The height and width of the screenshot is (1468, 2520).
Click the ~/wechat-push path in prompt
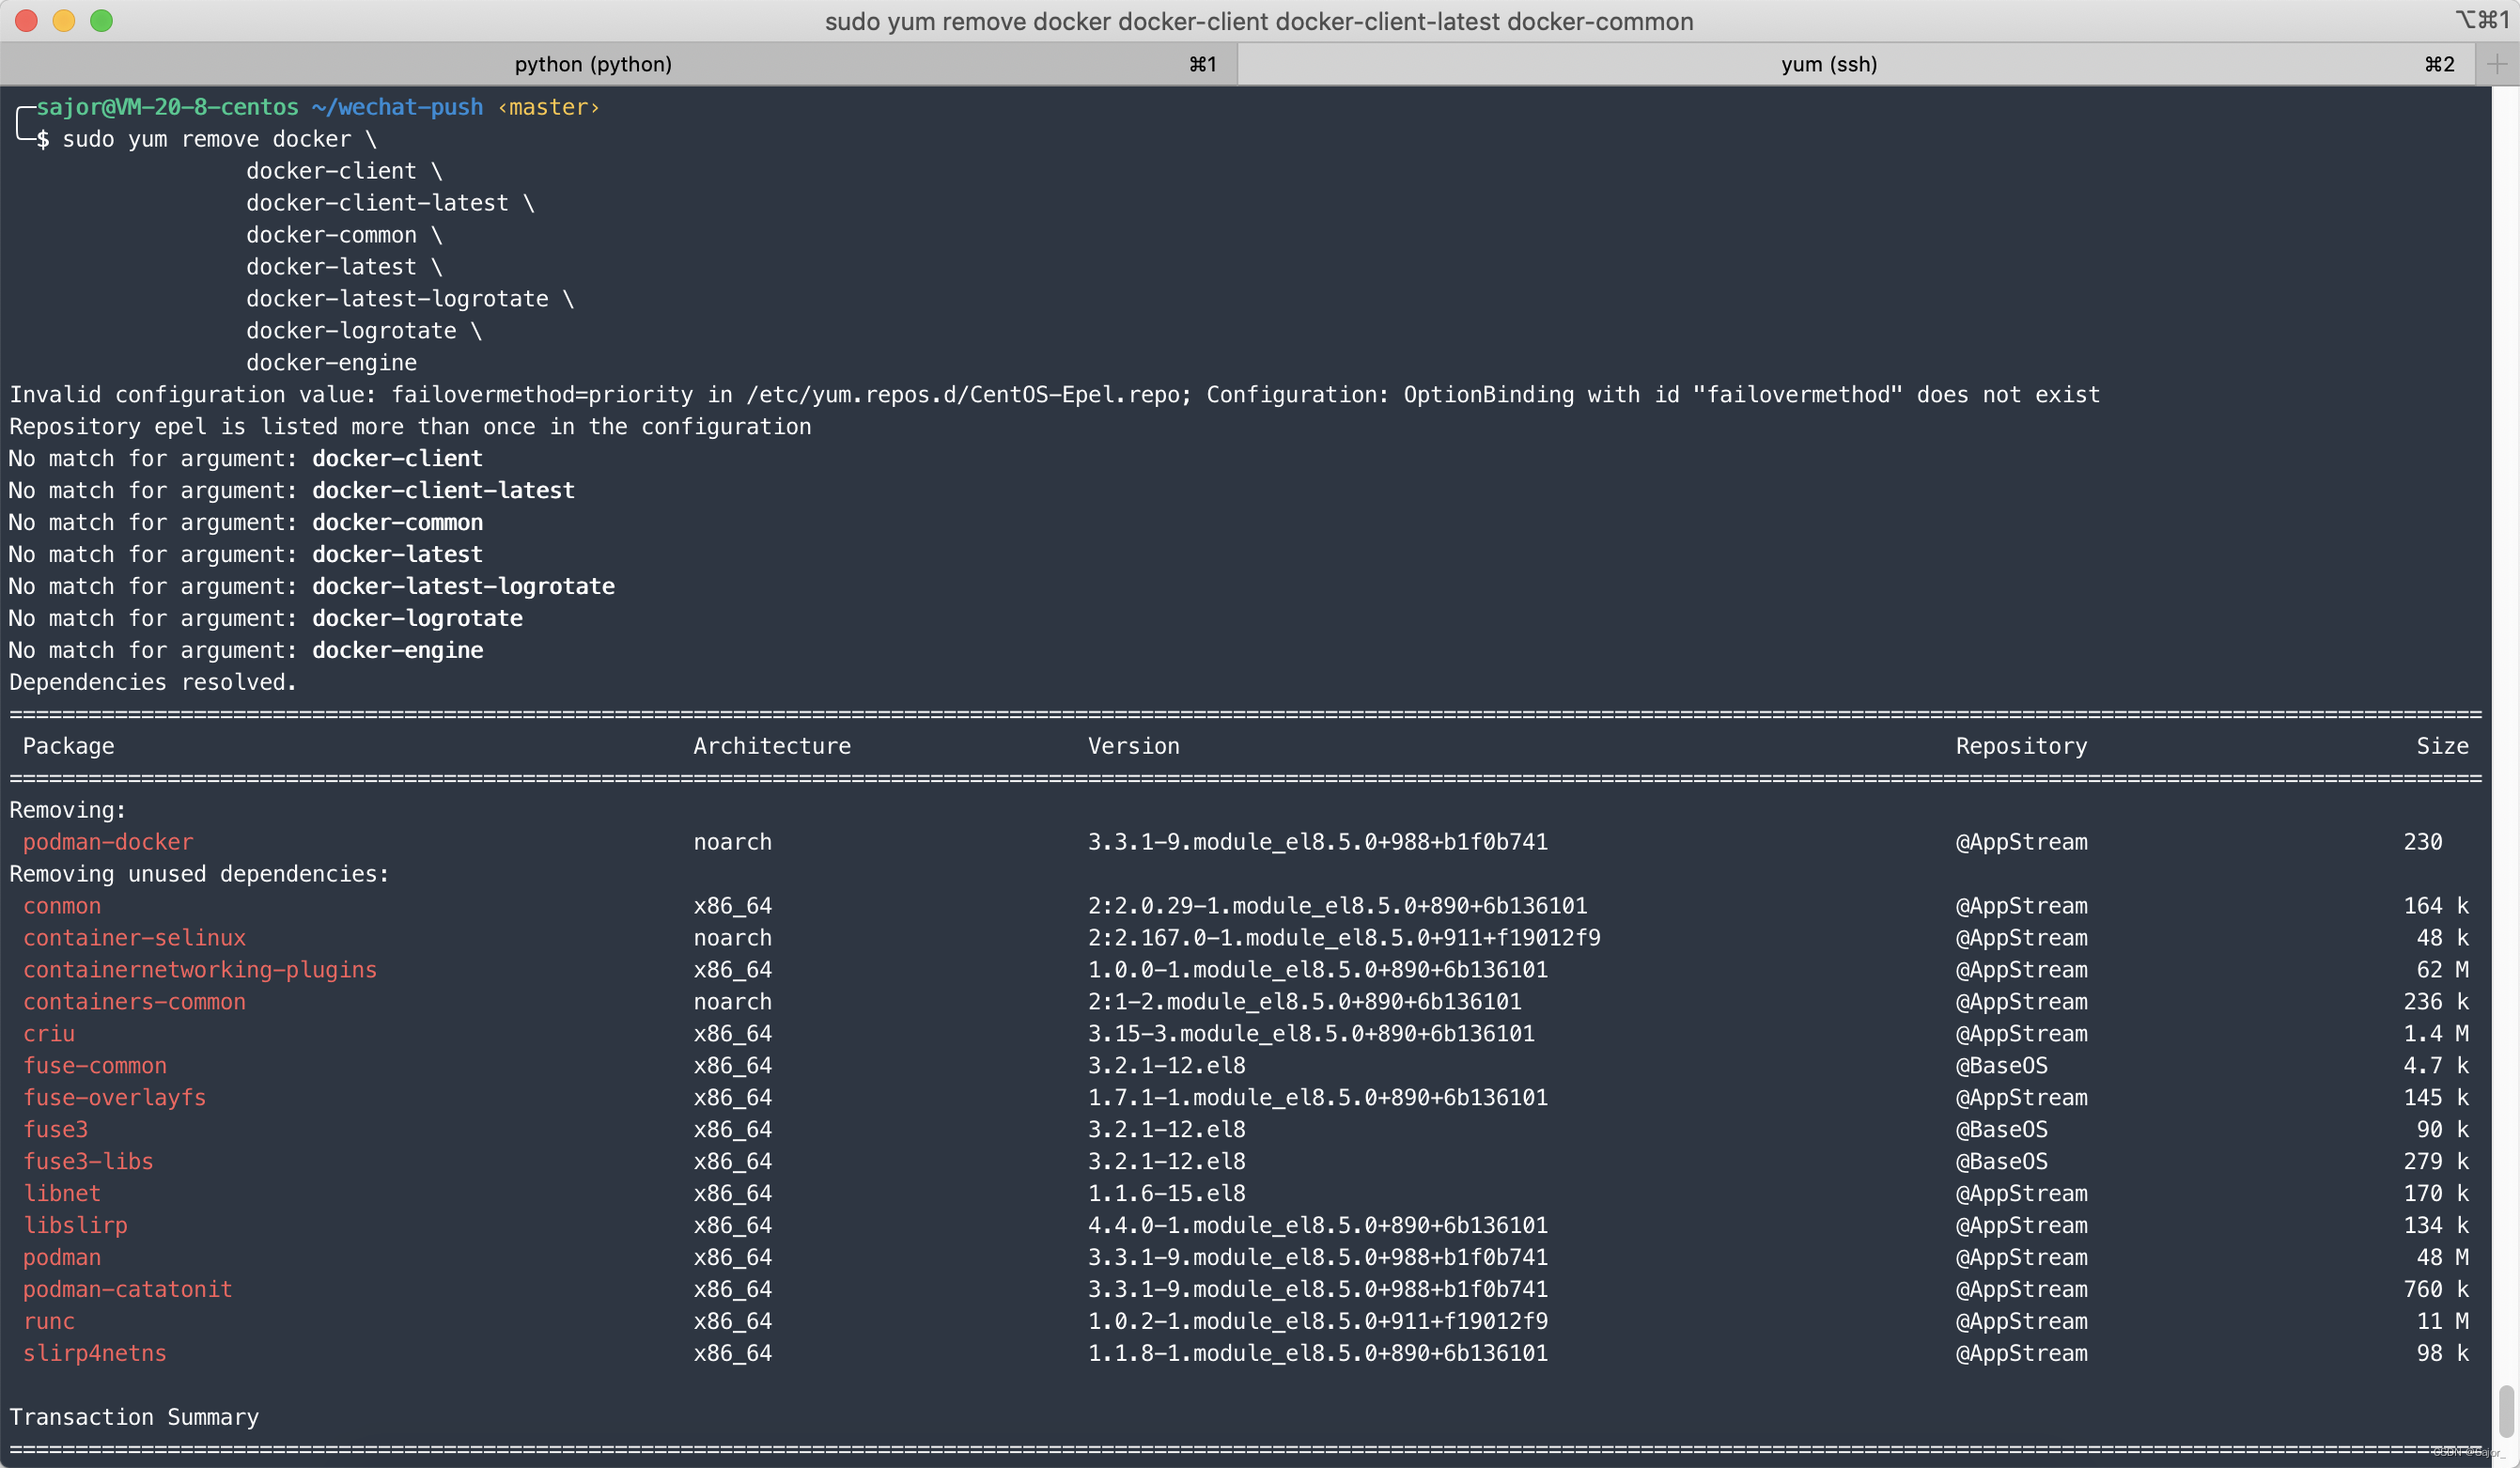tap(397, 107)
